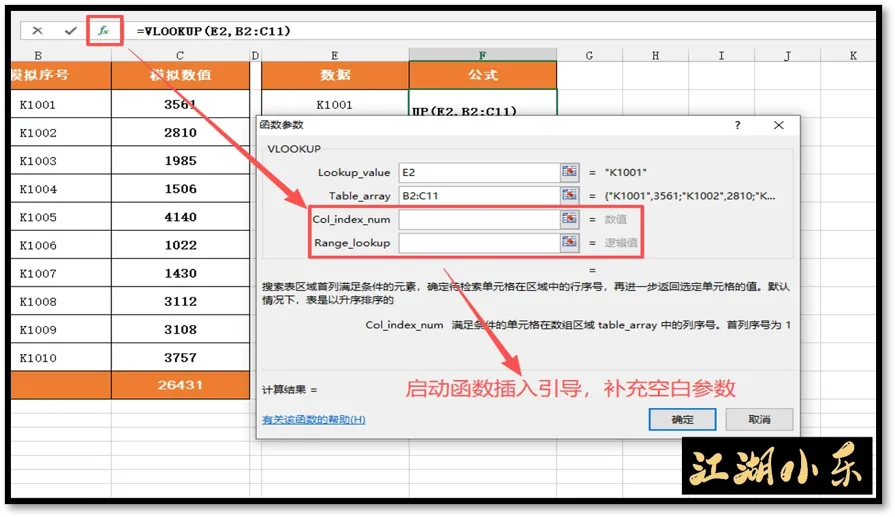Image resolution: width=895 pixels, height=517 pixels.
Task: Focus the Range_lookup input field
Action: pos(479,243)
